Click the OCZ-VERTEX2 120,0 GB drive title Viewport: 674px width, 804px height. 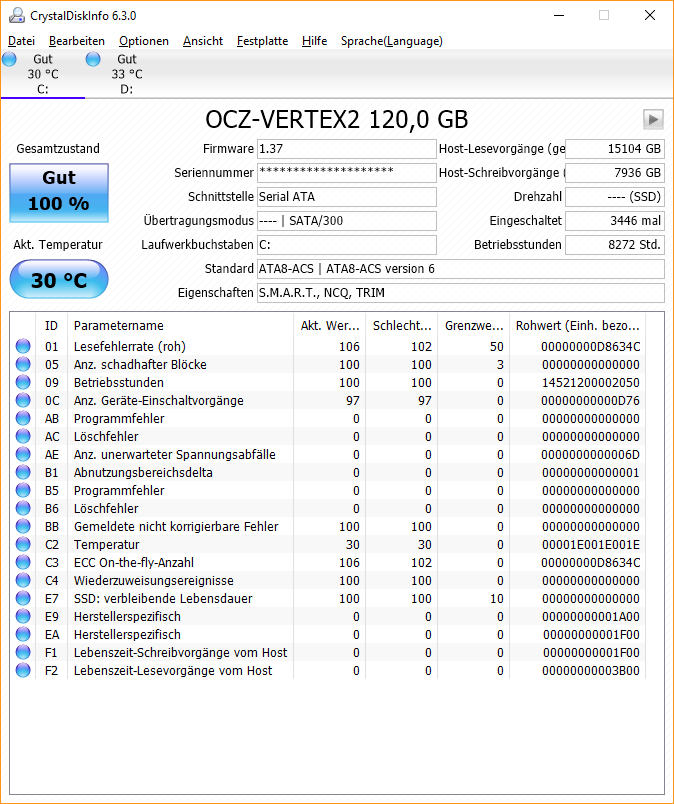336,119
